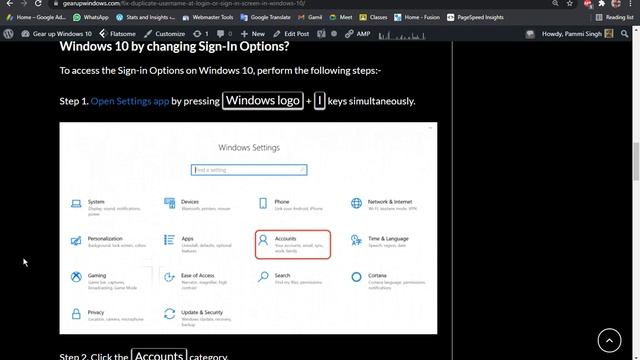The height and width of the screenshot is (360, 640).
Task: Follow the Open Settings app link
Action: tap(130, 101)
